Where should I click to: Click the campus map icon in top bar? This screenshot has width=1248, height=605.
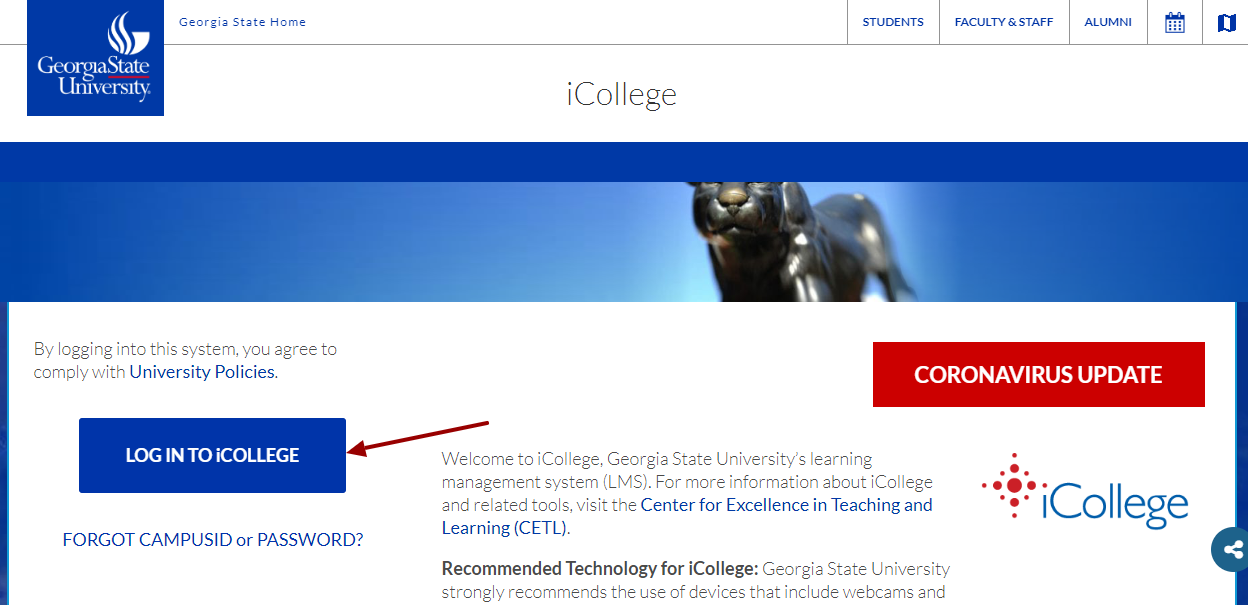click(1227, 21)
